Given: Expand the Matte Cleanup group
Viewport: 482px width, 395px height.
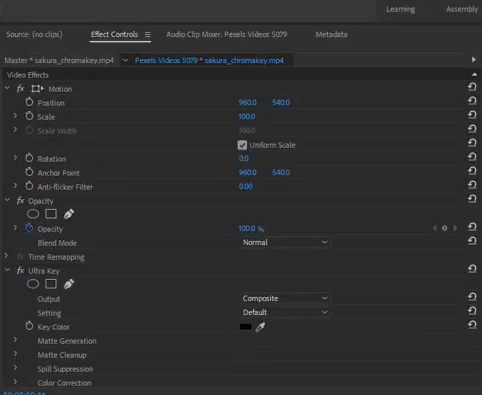Looking at the screenshot, I should [15, 354].
